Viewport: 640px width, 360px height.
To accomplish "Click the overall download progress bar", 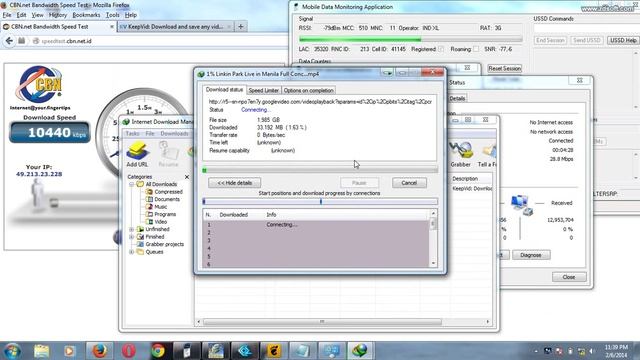I will 320,170.
